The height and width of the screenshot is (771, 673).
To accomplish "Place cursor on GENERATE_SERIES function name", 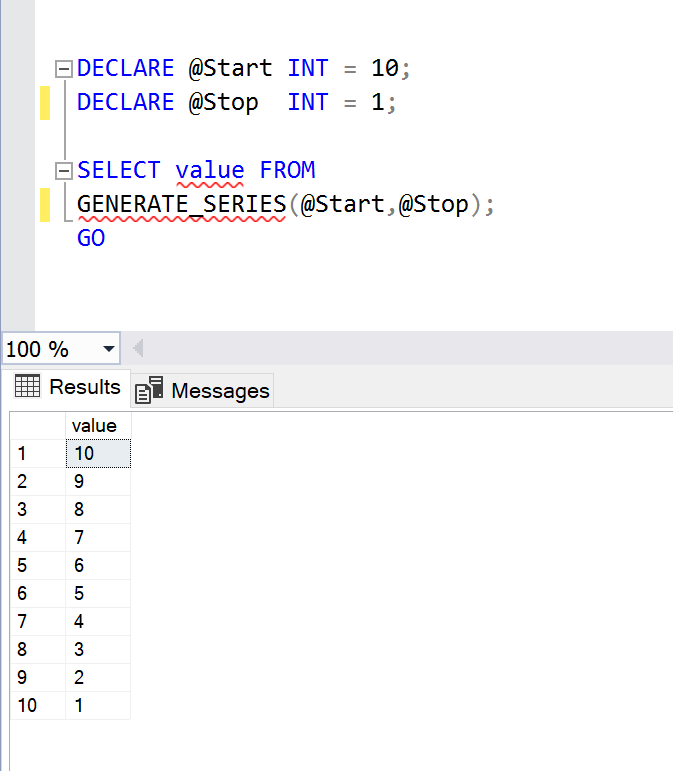I will click(x=180, y=205).
